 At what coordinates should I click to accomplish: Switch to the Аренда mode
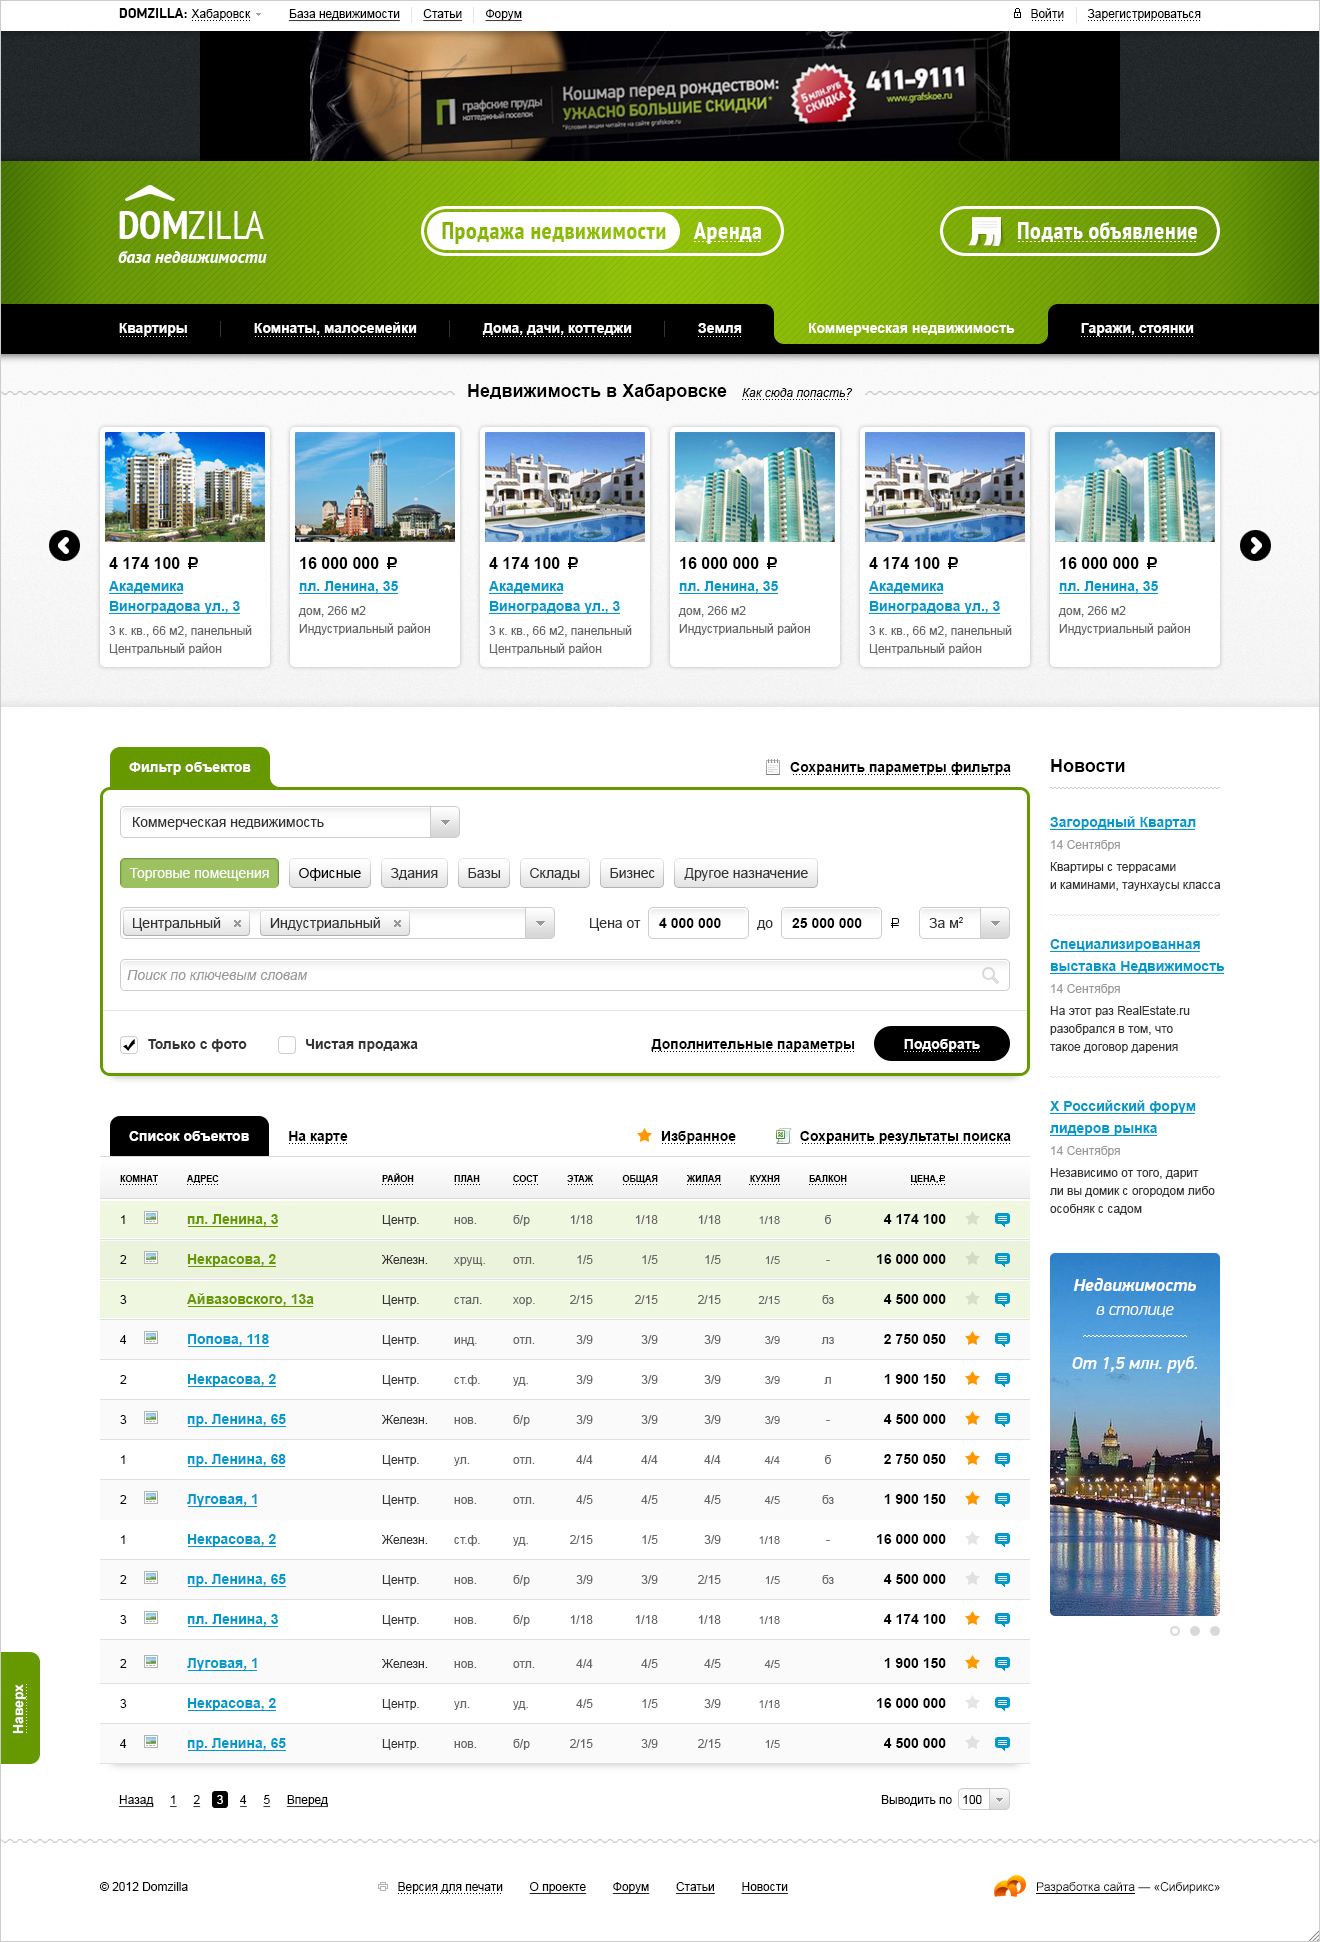(728, 232)
